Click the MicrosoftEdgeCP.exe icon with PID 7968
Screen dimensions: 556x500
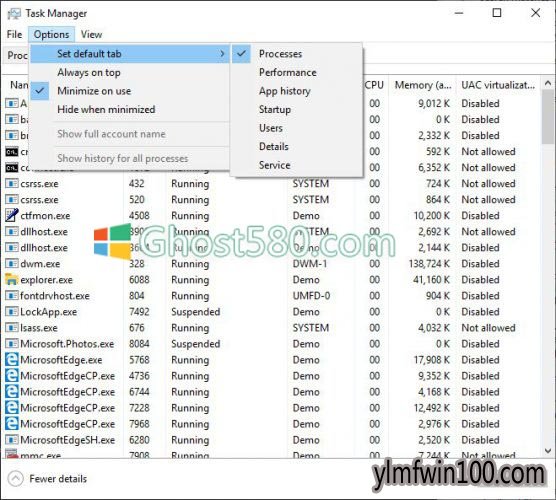[12, 424]
